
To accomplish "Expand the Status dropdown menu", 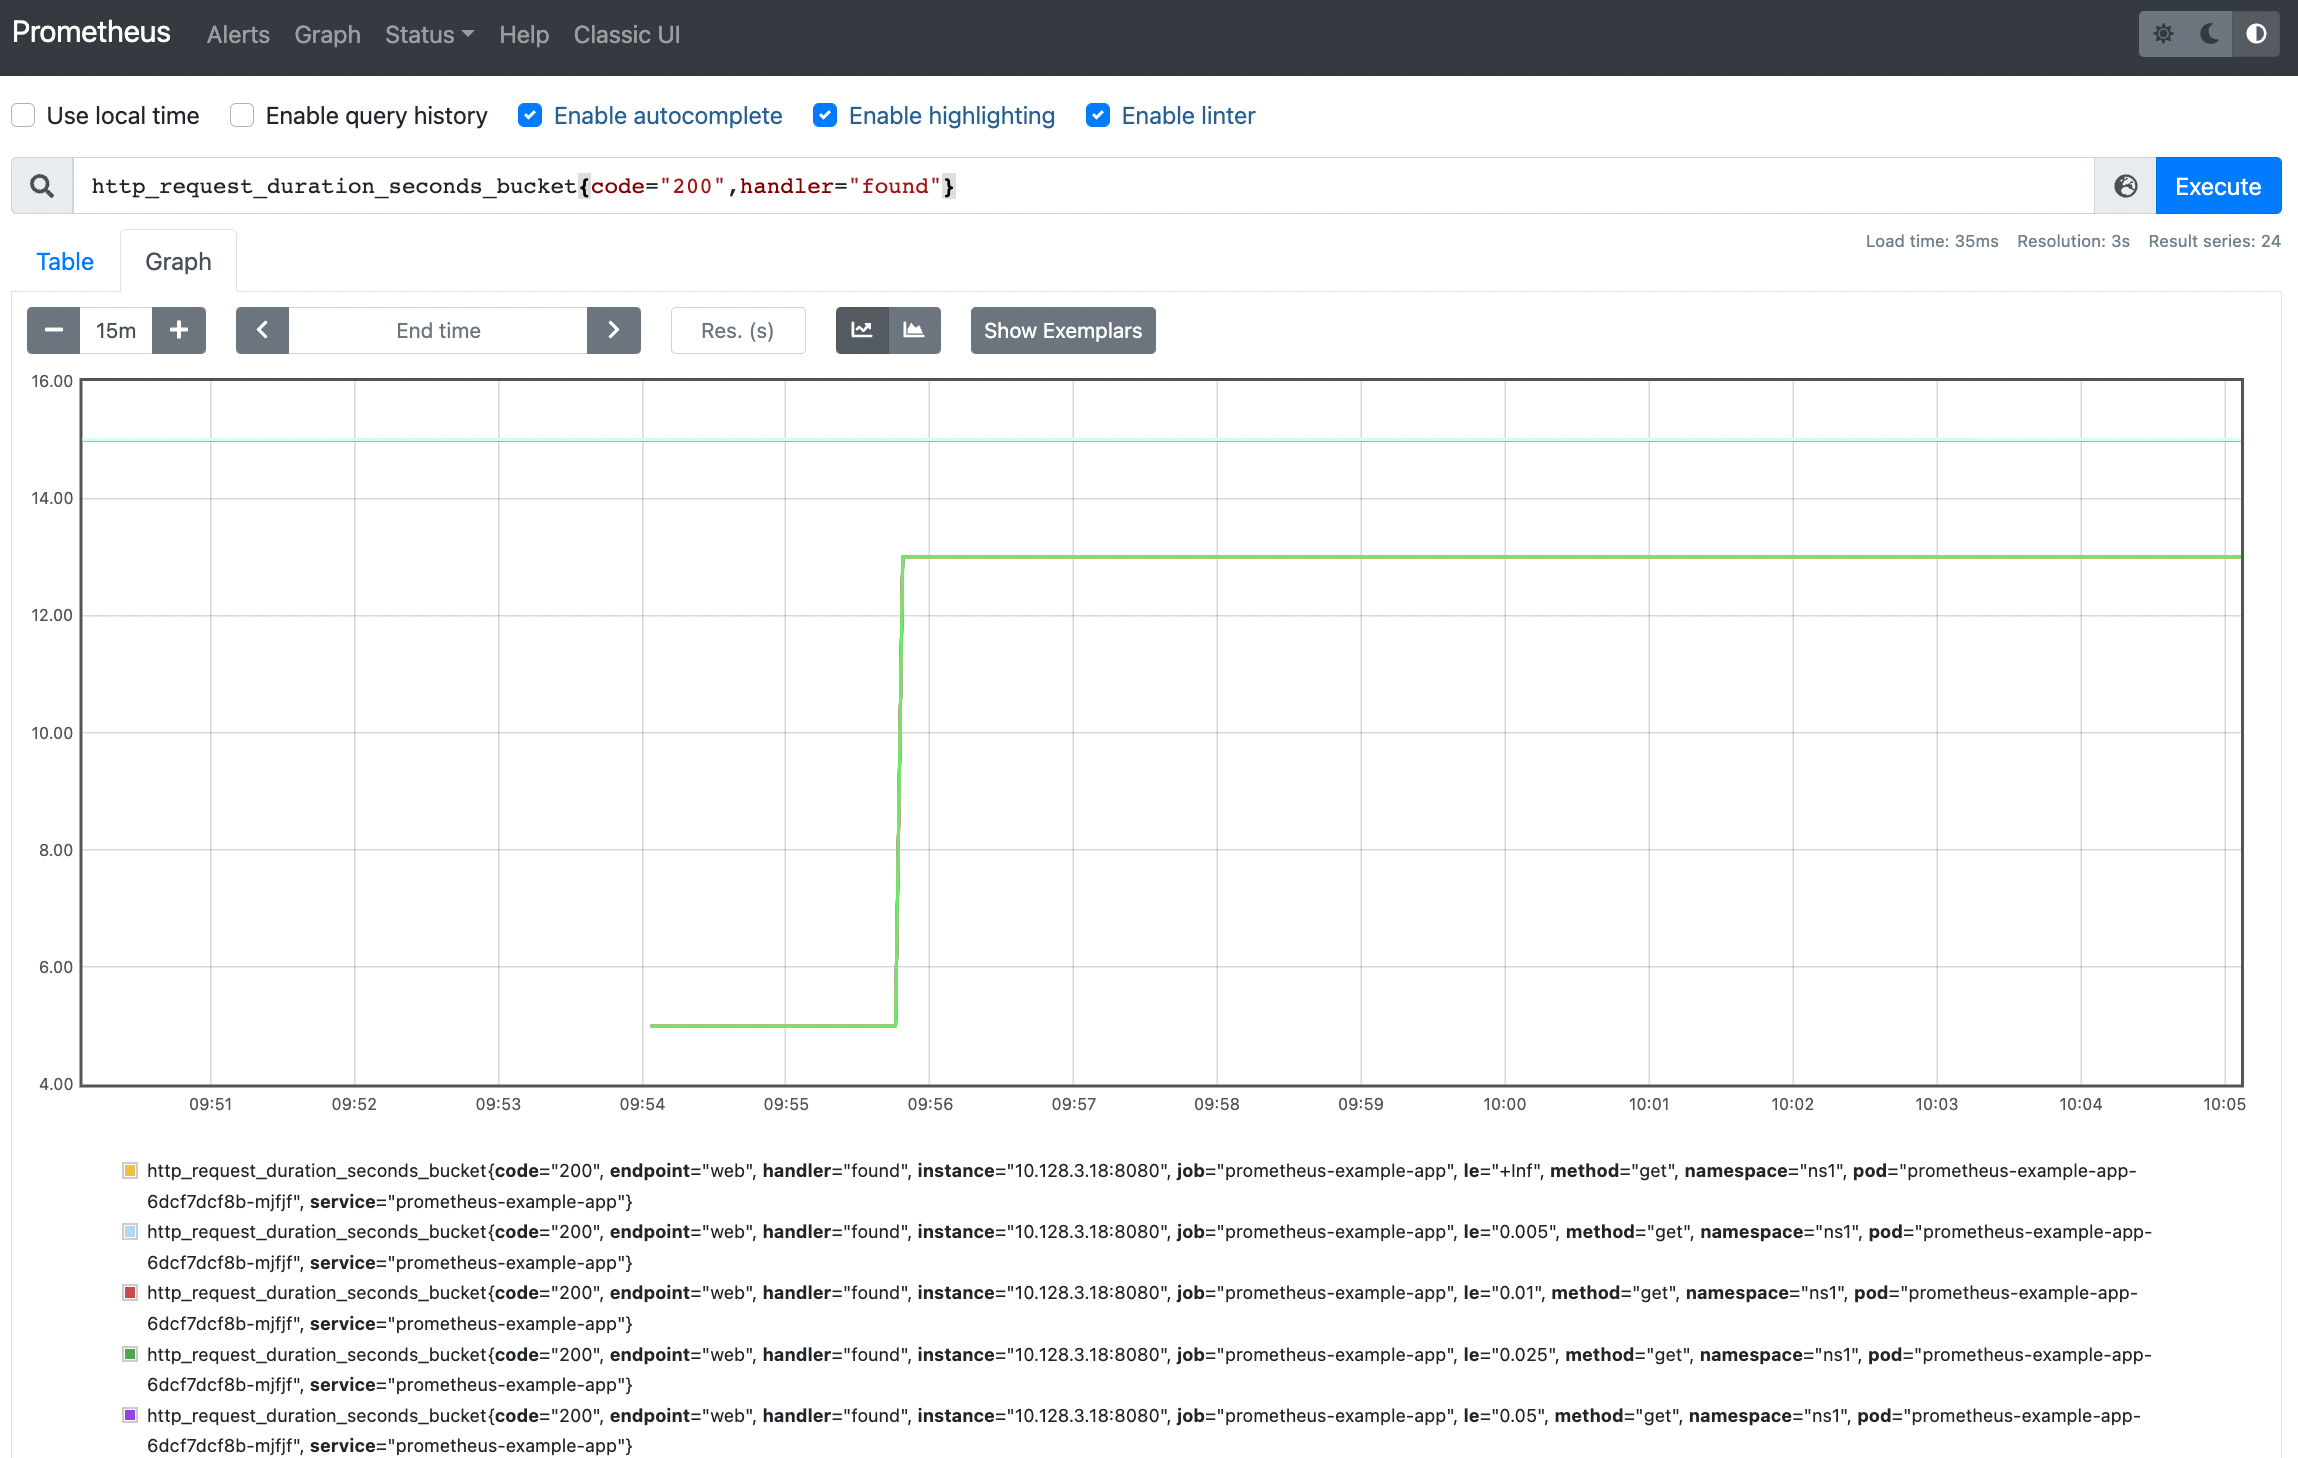I will (429, 35).
